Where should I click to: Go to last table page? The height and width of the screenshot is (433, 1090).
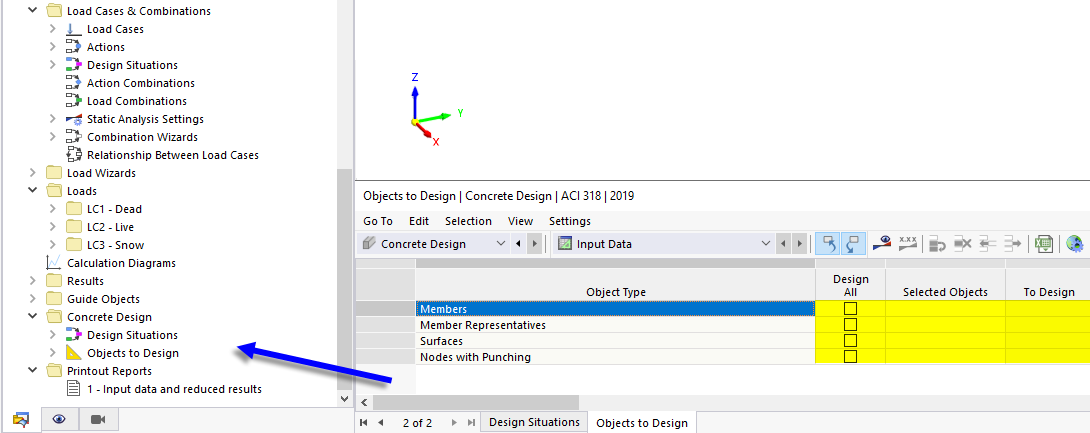coord(472,423)
